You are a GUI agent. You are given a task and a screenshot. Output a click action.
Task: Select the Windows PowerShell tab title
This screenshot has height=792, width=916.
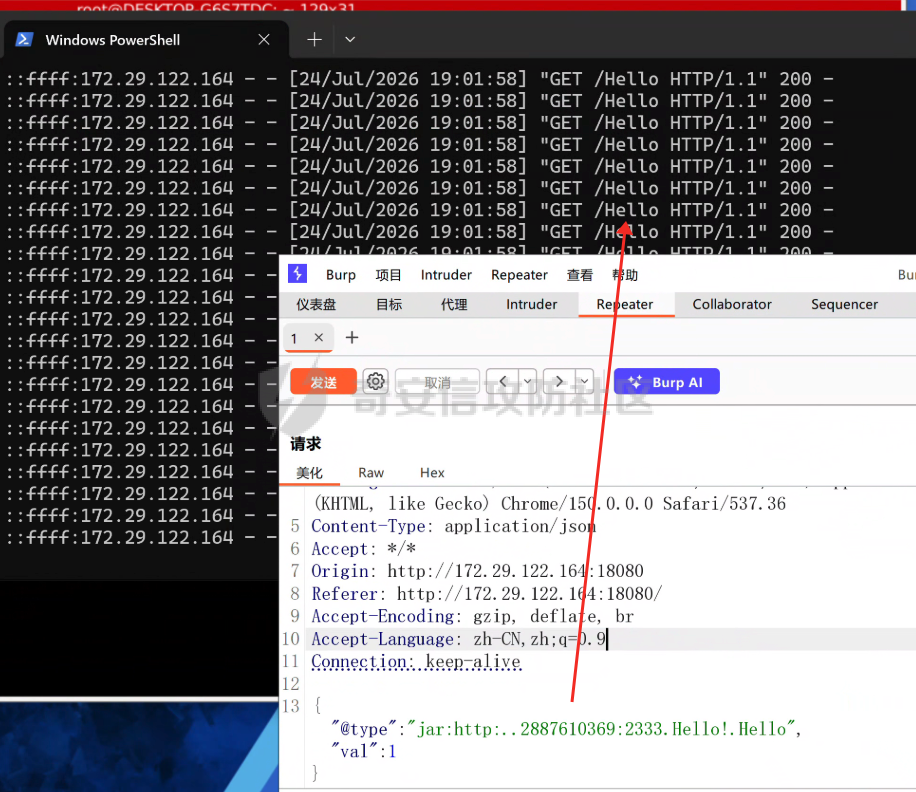(113, 40)
